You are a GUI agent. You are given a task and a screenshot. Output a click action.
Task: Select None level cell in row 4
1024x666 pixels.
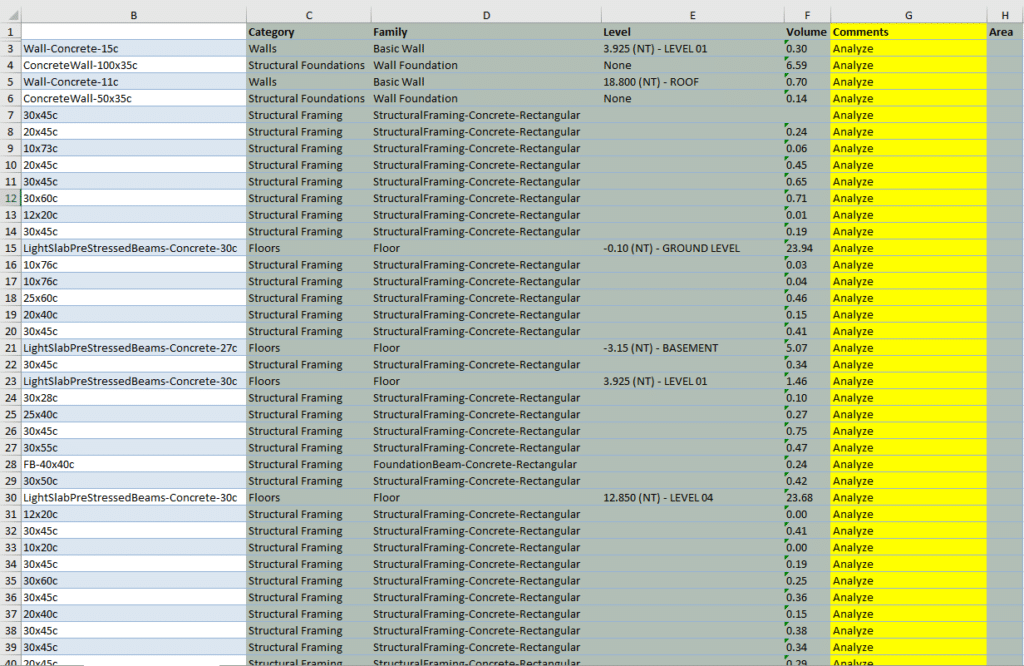[x=692, y=65]
